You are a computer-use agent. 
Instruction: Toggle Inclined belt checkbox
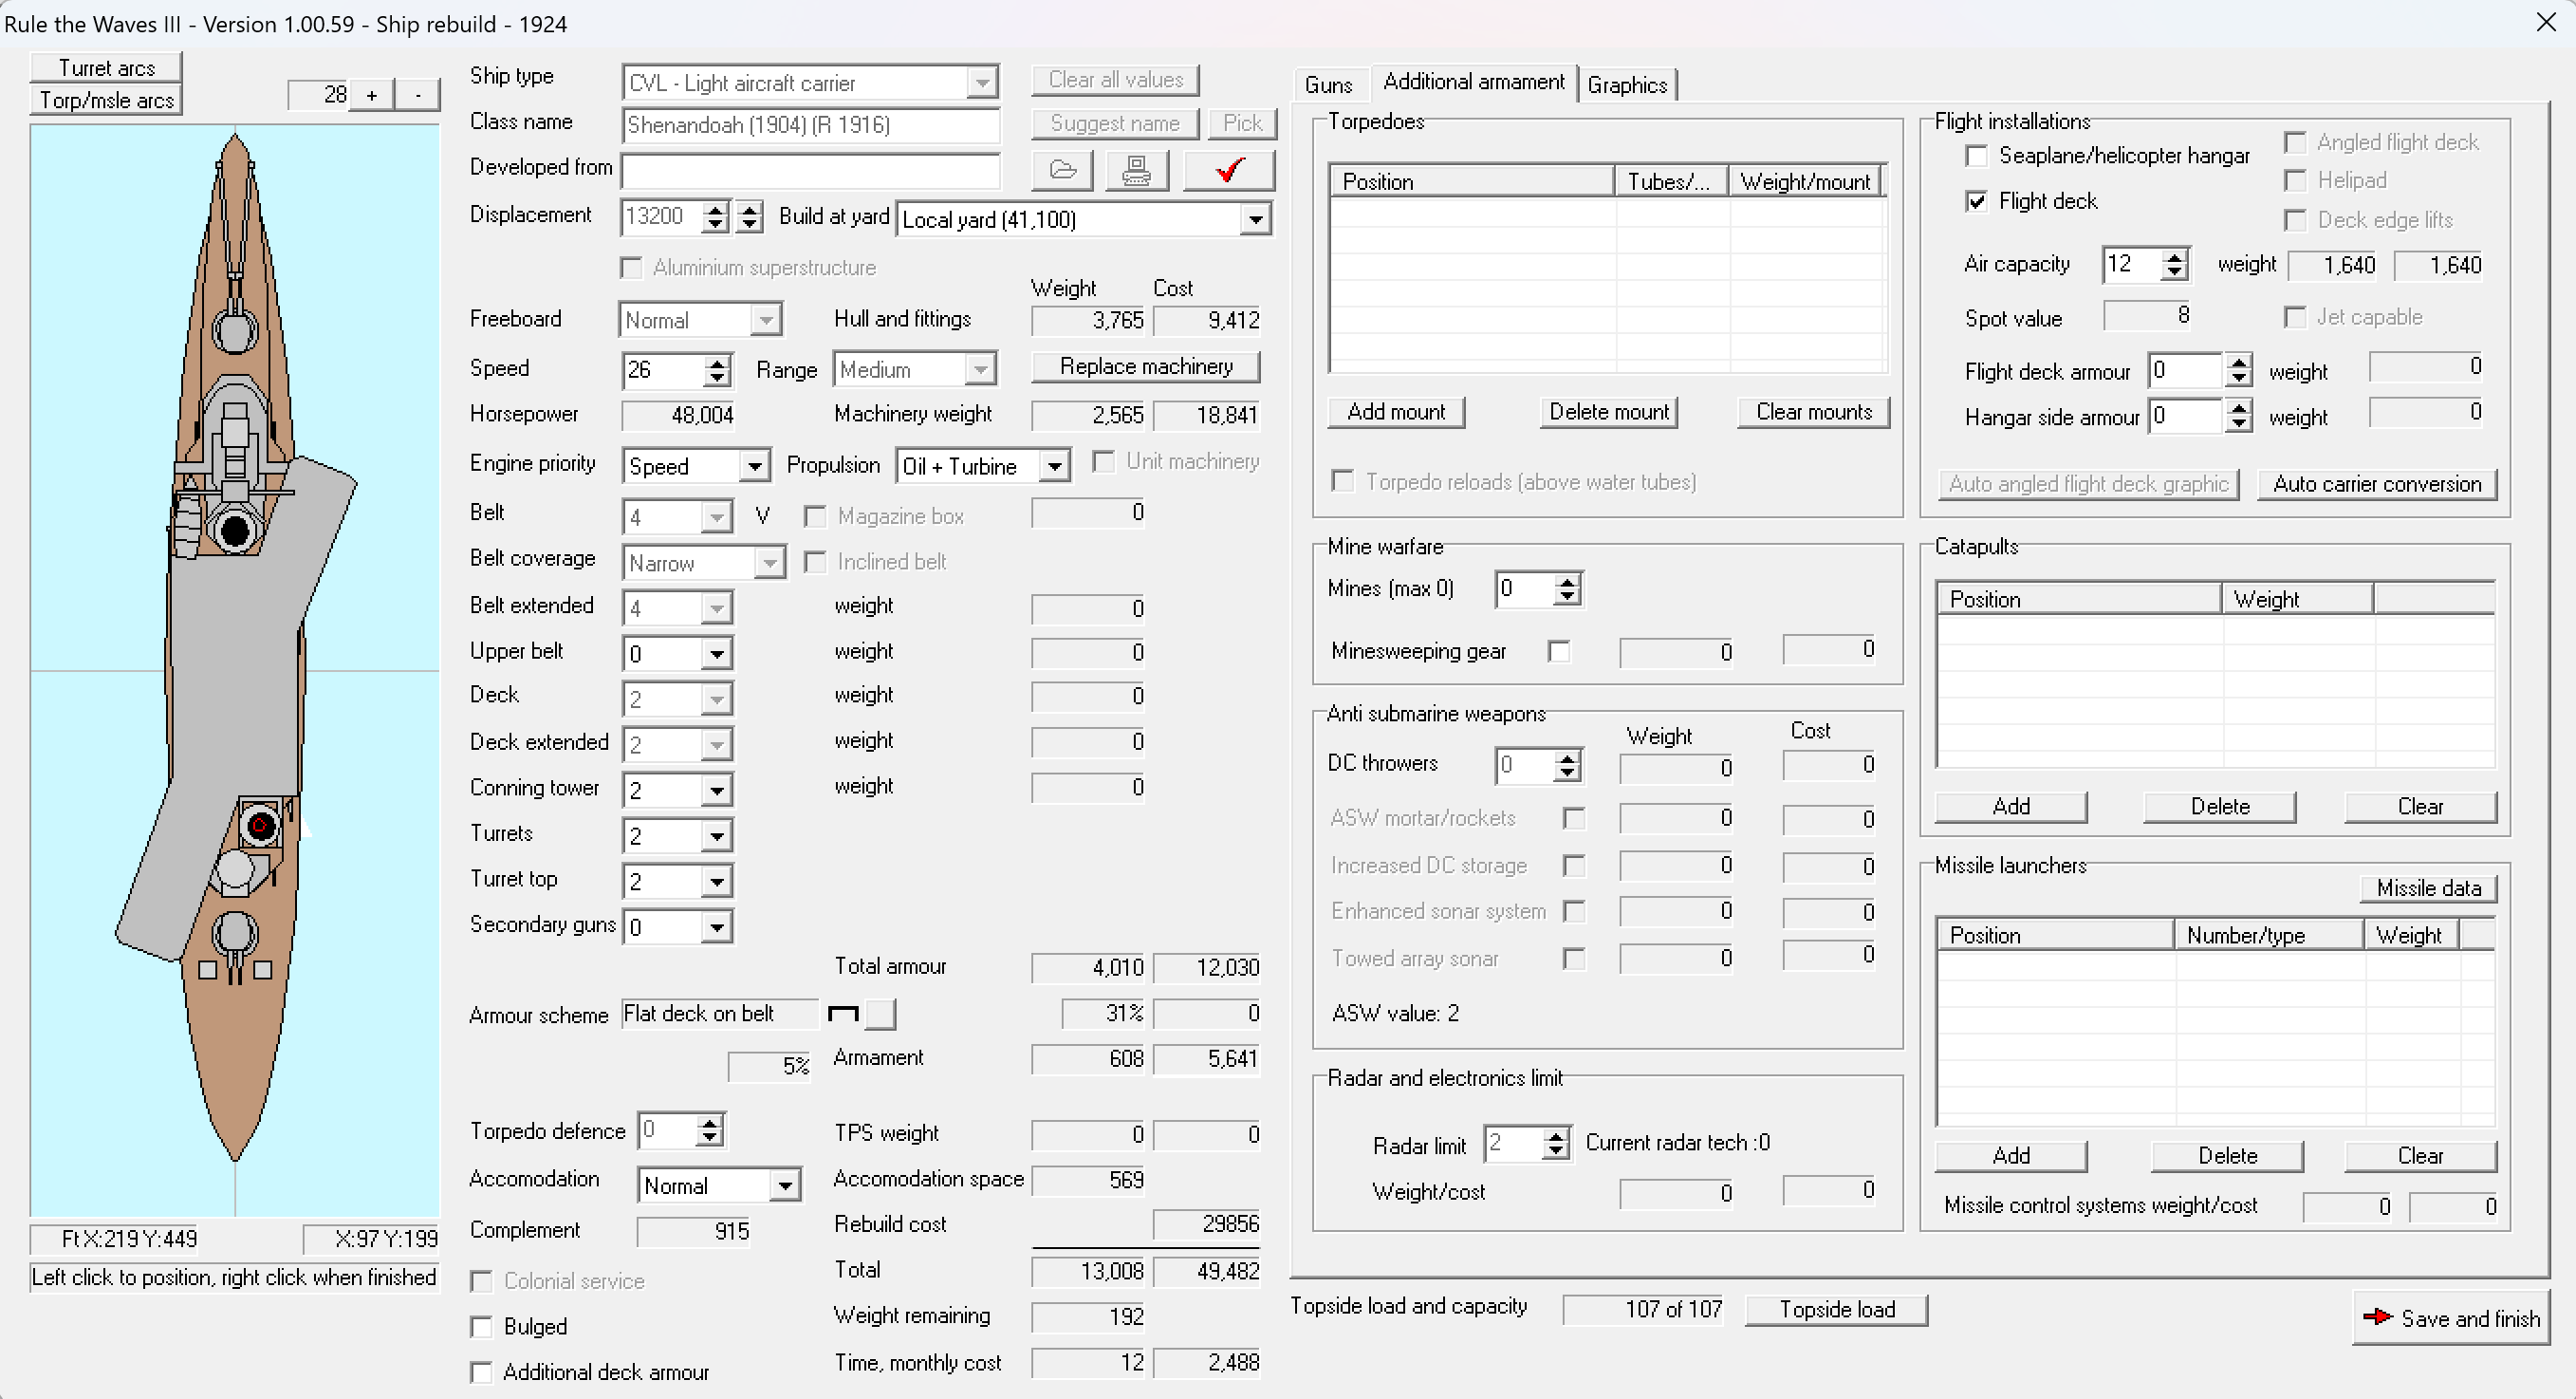[x=815, y=562]
